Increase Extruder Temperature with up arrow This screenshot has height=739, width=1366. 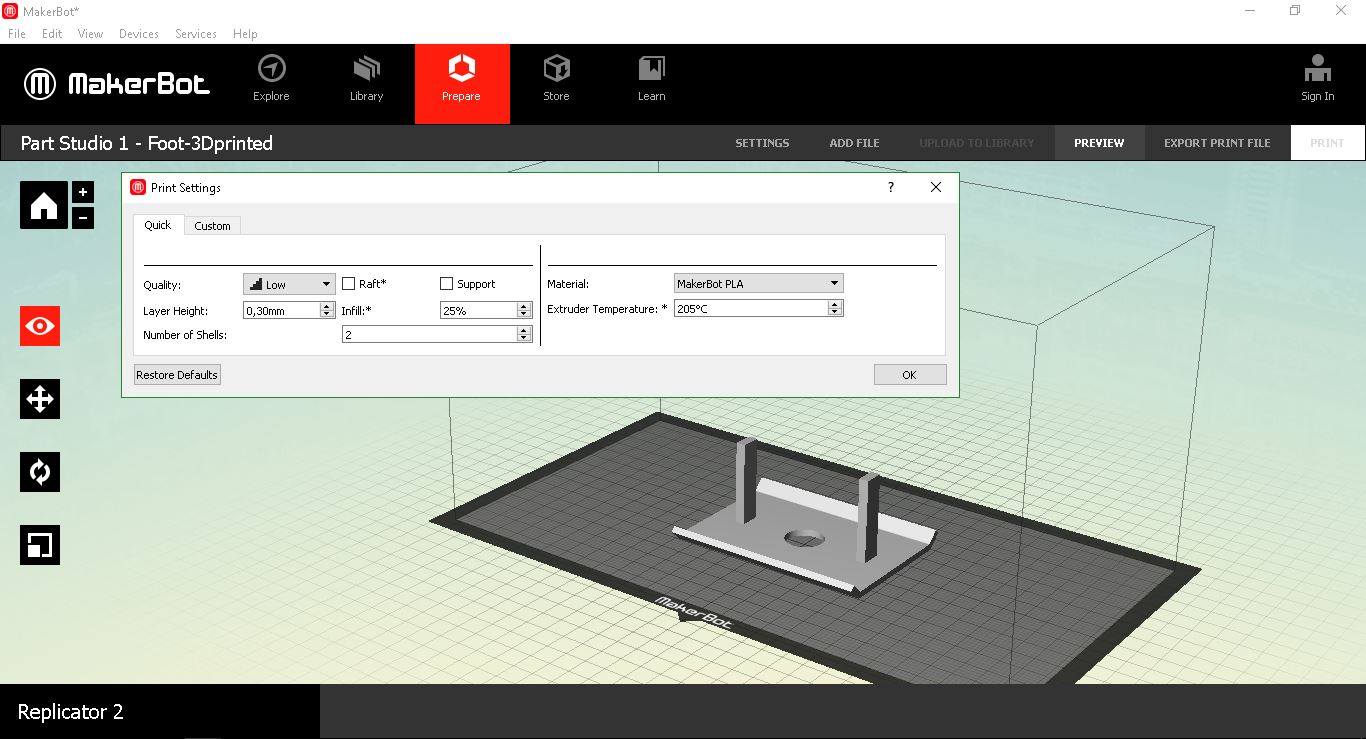click(x=835, y=304)
